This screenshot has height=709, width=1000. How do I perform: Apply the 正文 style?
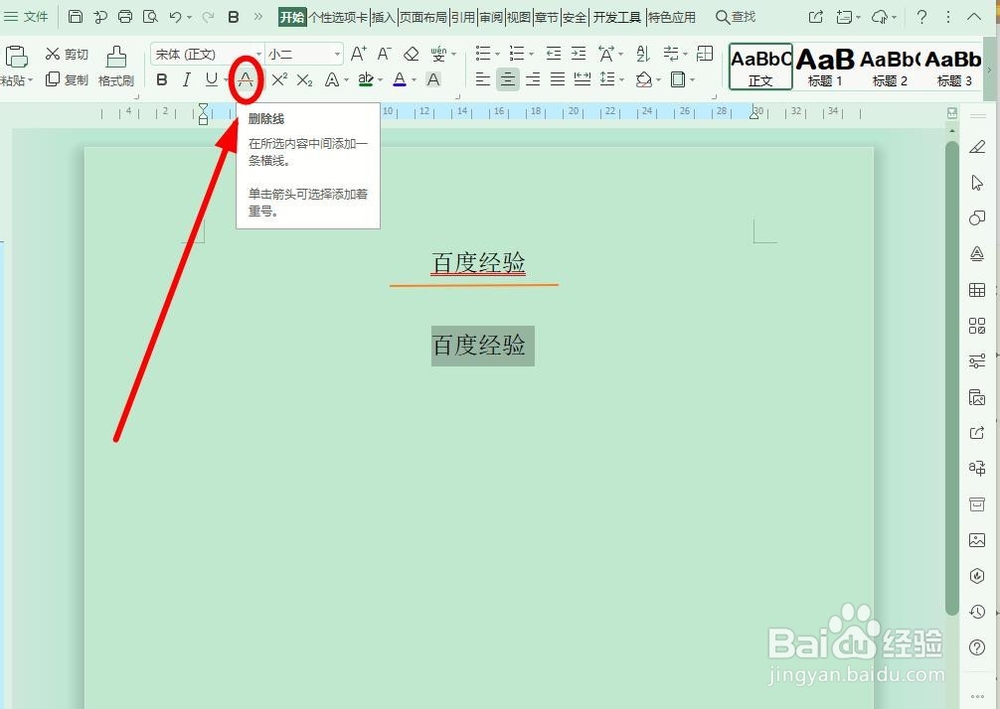click(761, 66)
